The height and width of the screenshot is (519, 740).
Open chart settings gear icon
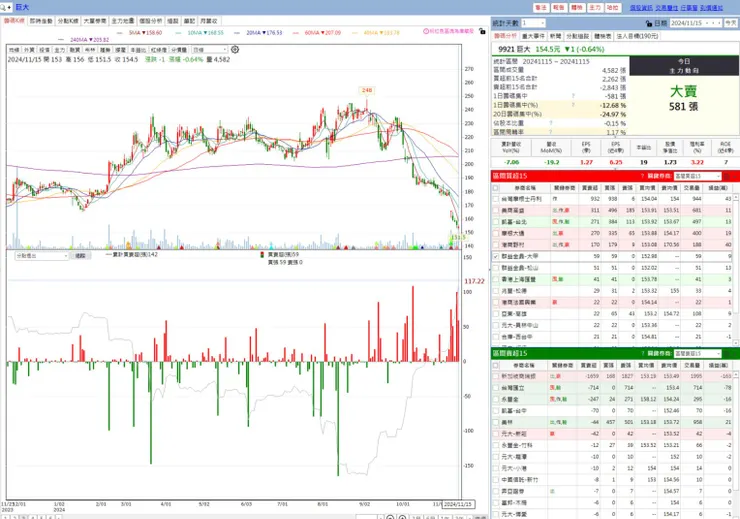tap(235, 50)
